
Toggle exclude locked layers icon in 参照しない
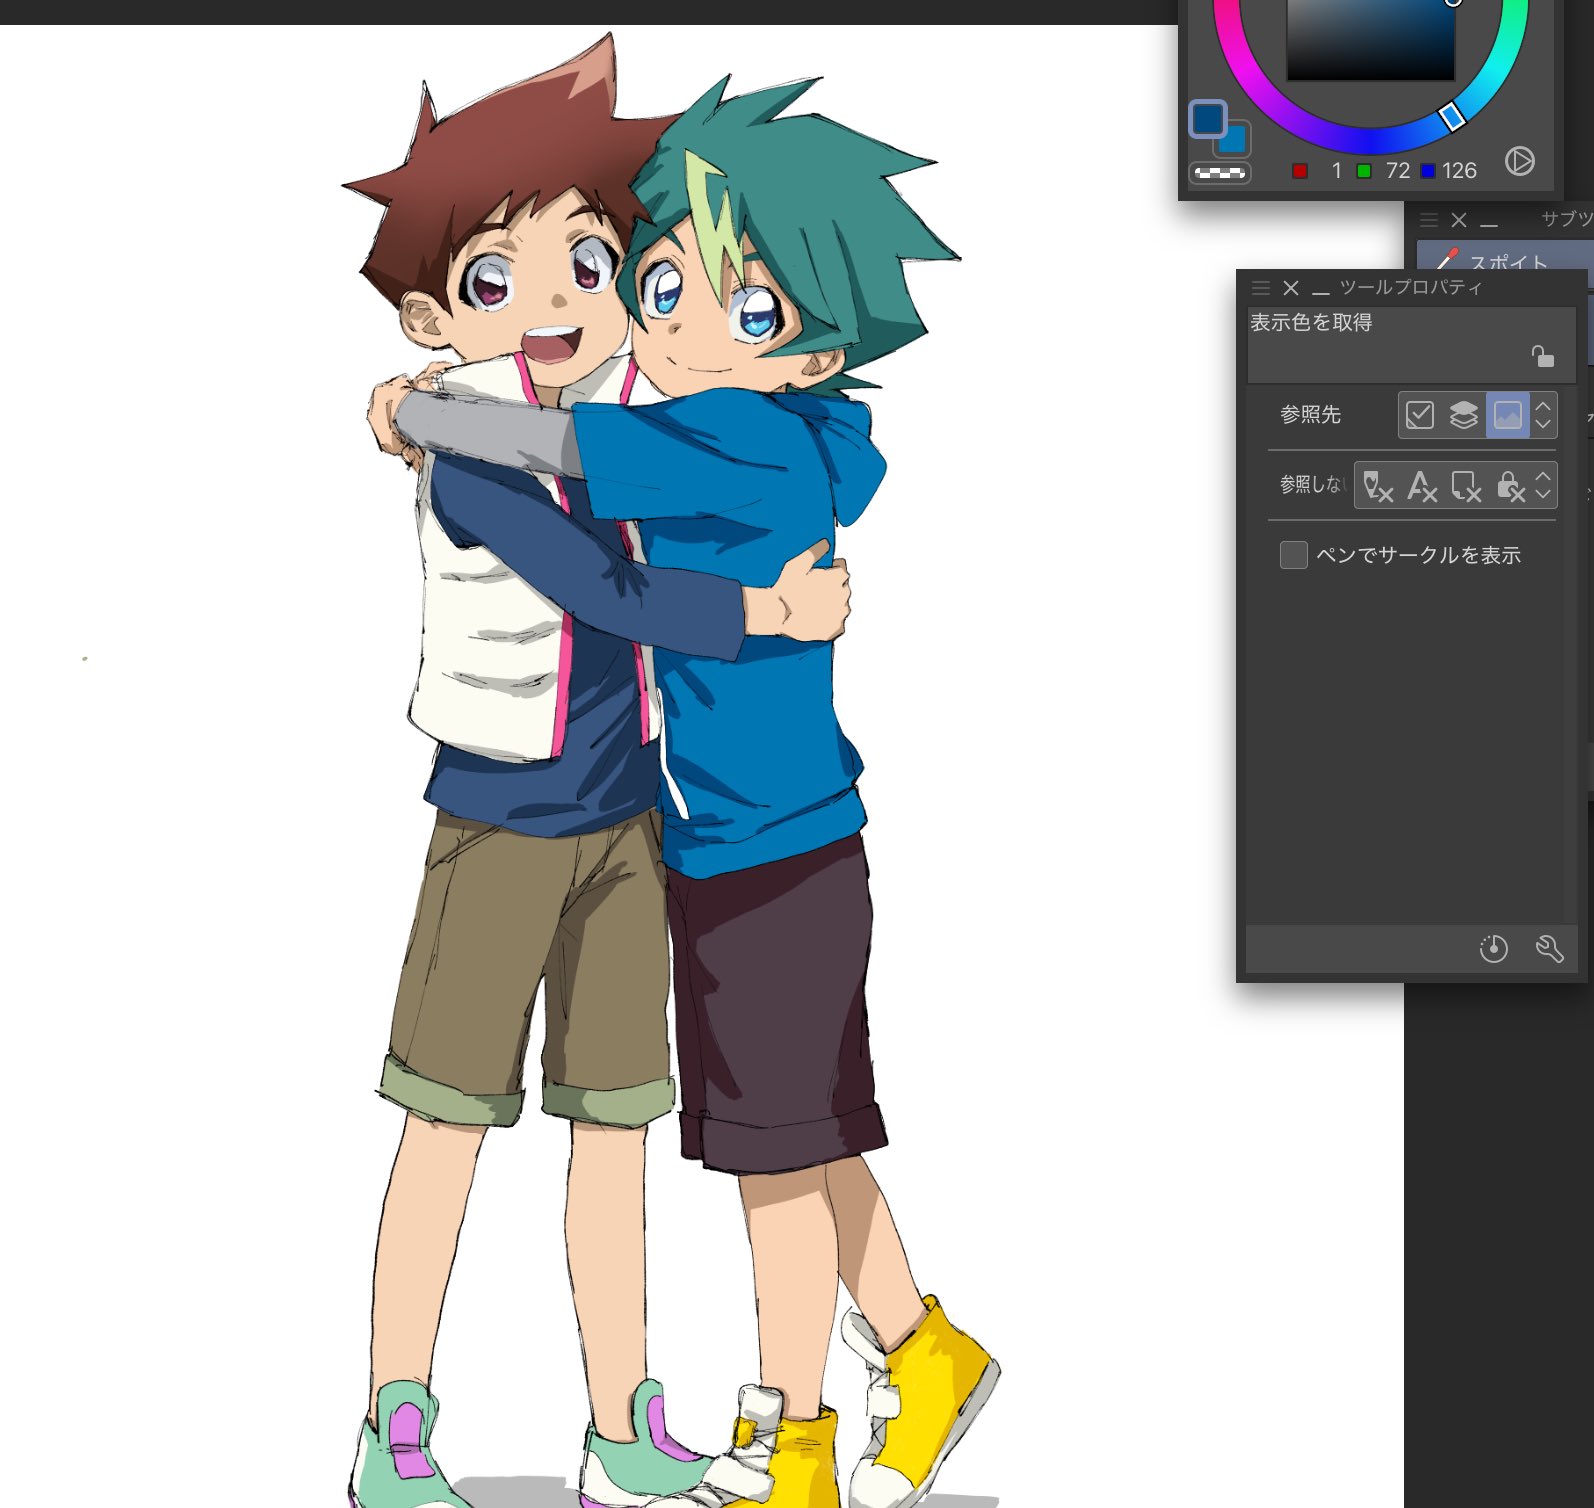1510,485
